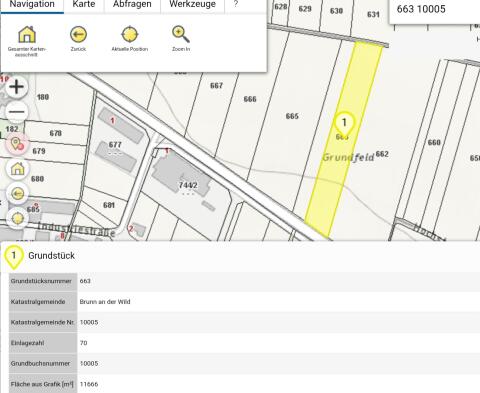Click the Grundfeld field name on the map

point(348,157)
